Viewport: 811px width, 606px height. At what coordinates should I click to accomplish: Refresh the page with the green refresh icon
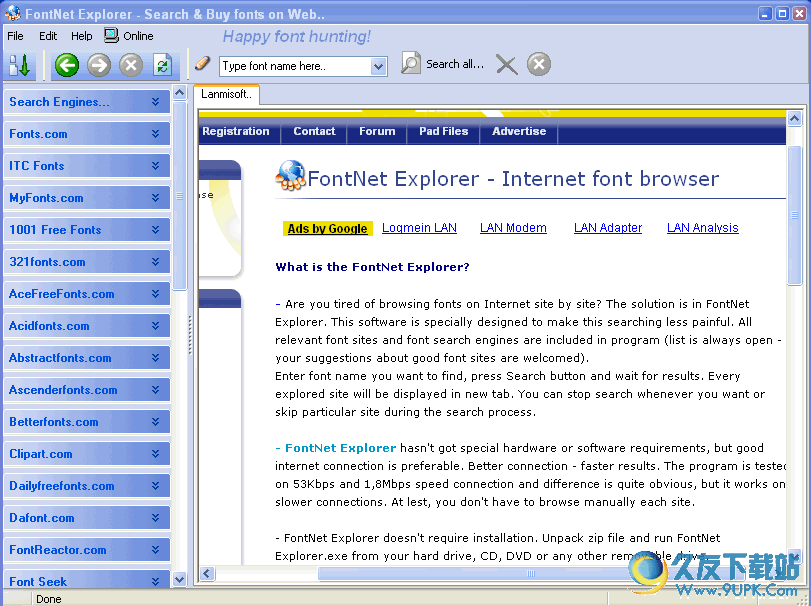[162, 66]
